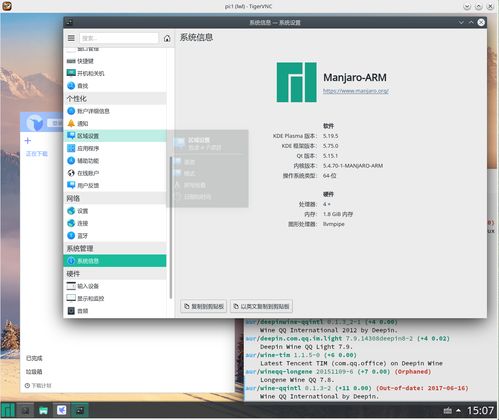Click the 系统信息 page title

196,37
